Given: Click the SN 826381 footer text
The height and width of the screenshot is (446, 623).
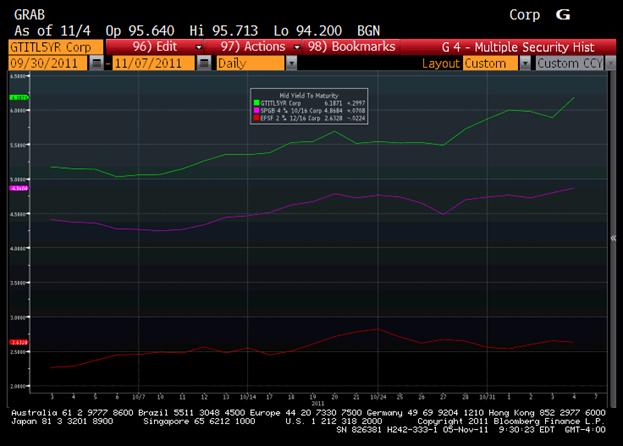Looking at the screenshot, I should (361, 430).
